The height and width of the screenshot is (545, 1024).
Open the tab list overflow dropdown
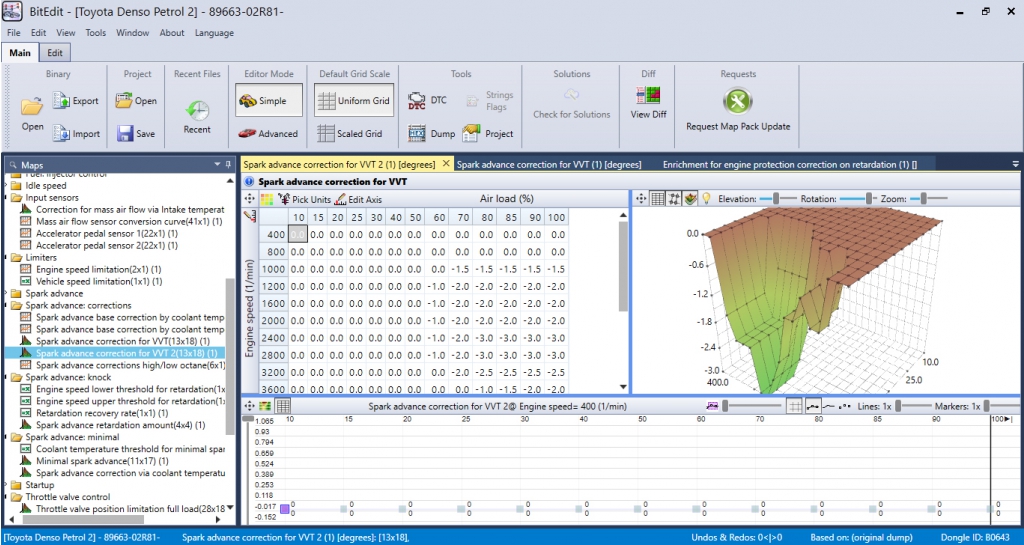point(1016,164)
